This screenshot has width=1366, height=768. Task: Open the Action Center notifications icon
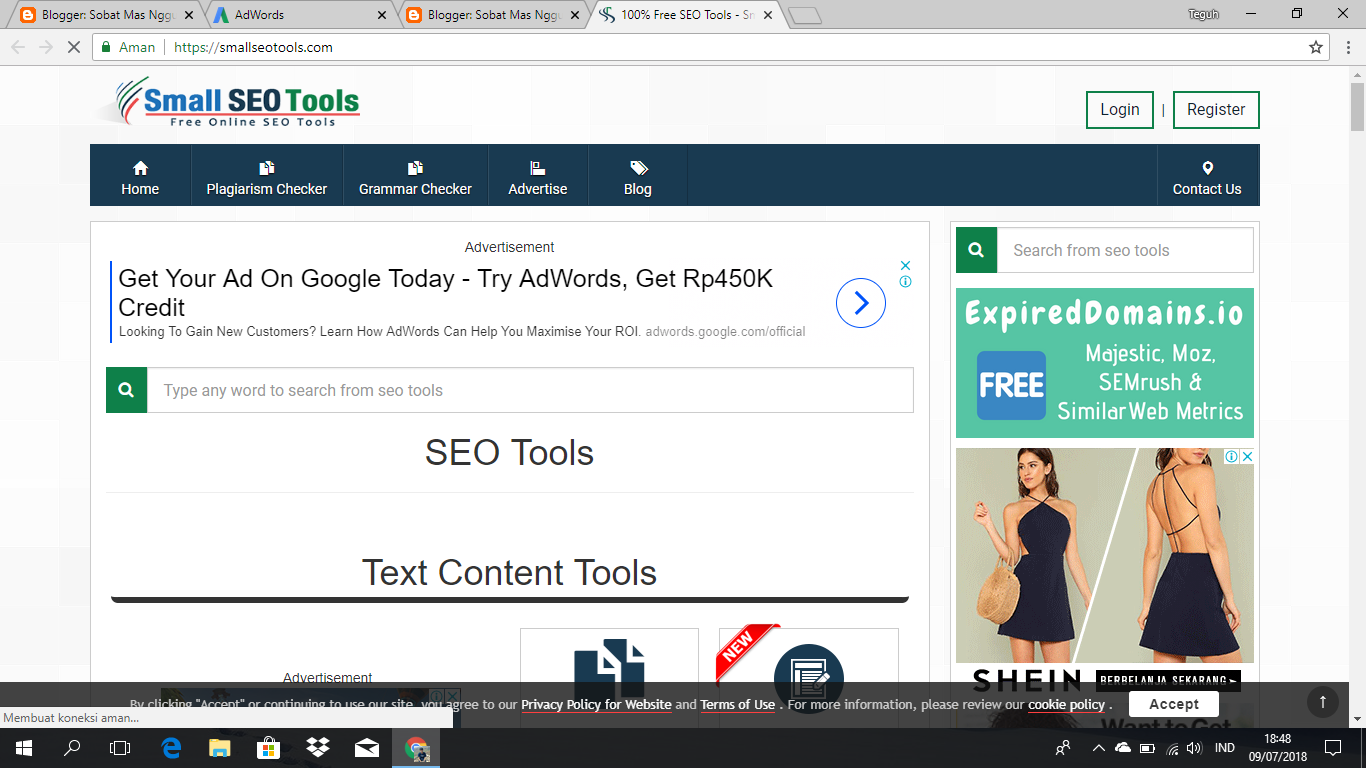pos(1332,748)
